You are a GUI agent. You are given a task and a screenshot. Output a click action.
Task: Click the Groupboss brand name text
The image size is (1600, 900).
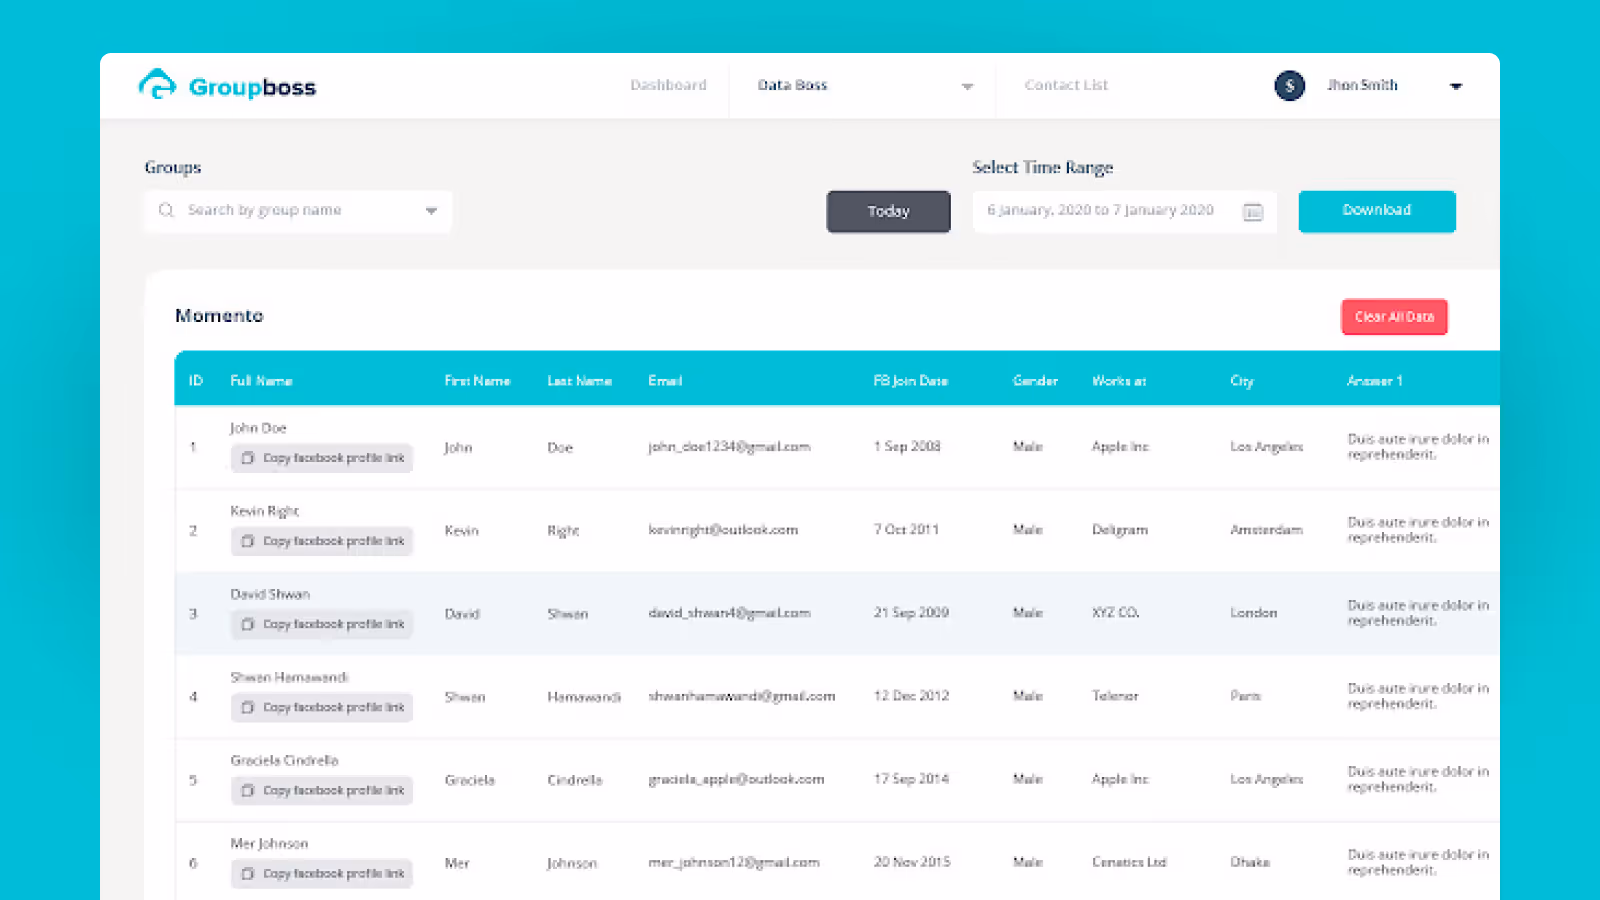252,87
